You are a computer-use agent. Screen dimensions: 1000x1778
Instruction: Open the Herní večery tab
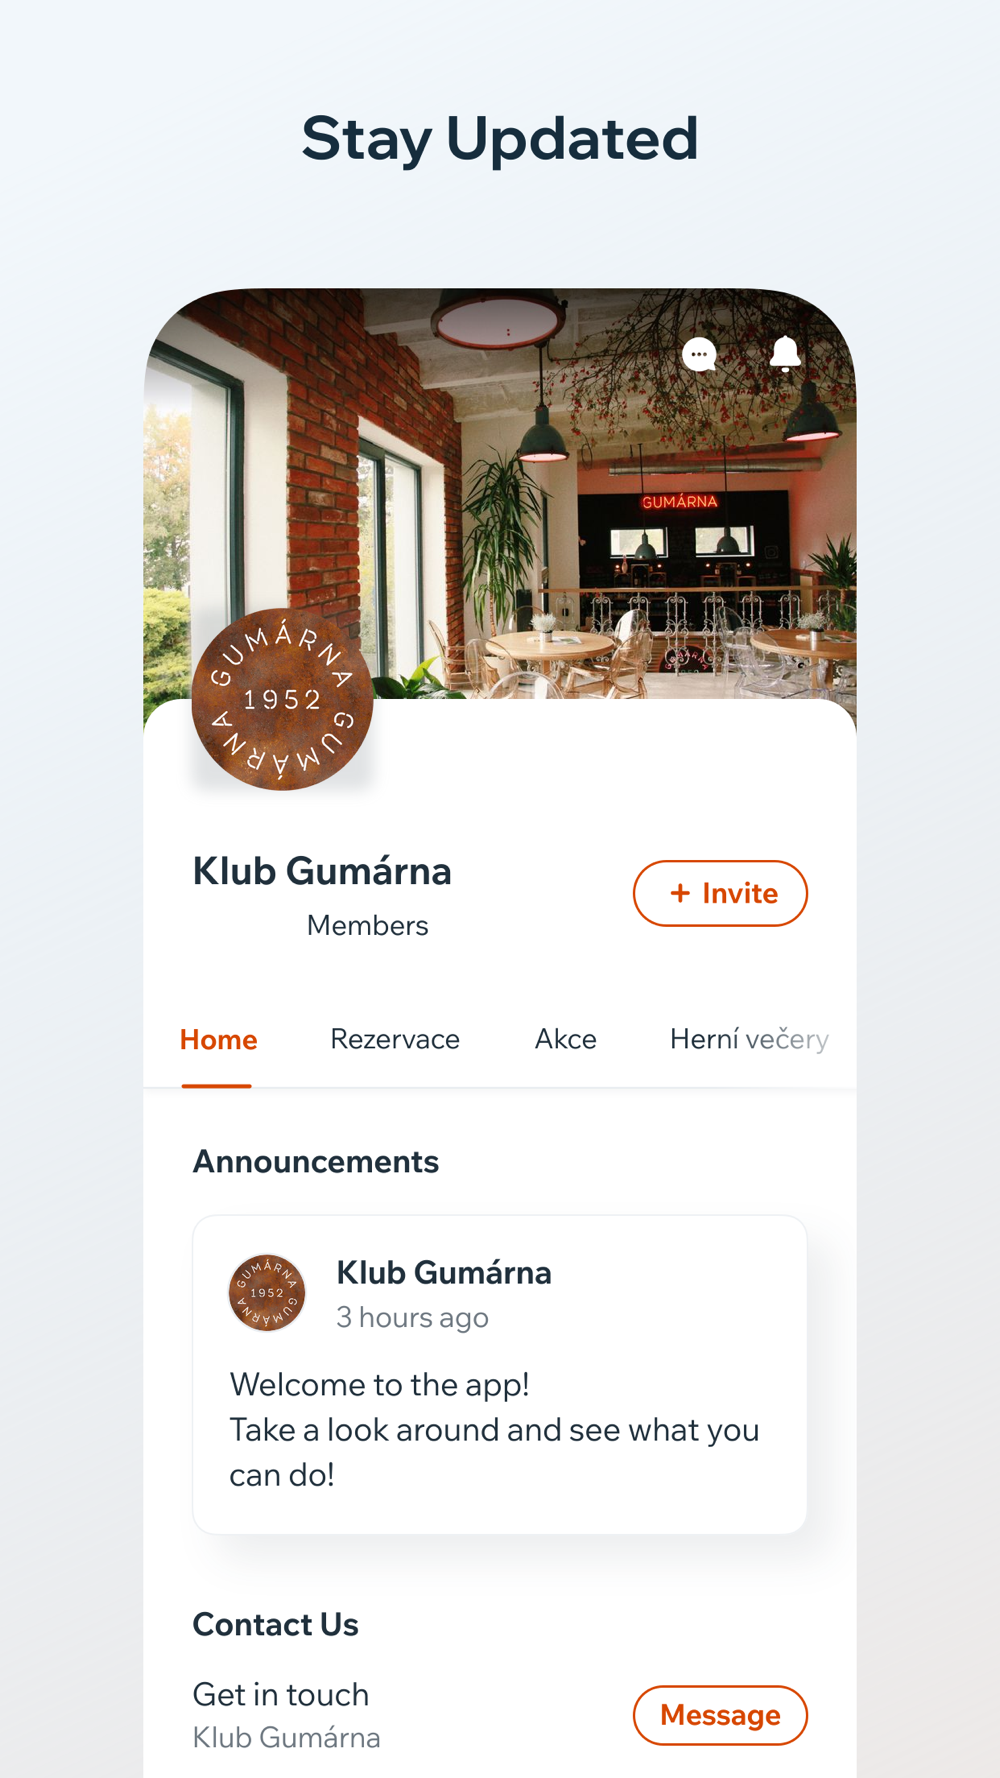tap(749, 1040)
